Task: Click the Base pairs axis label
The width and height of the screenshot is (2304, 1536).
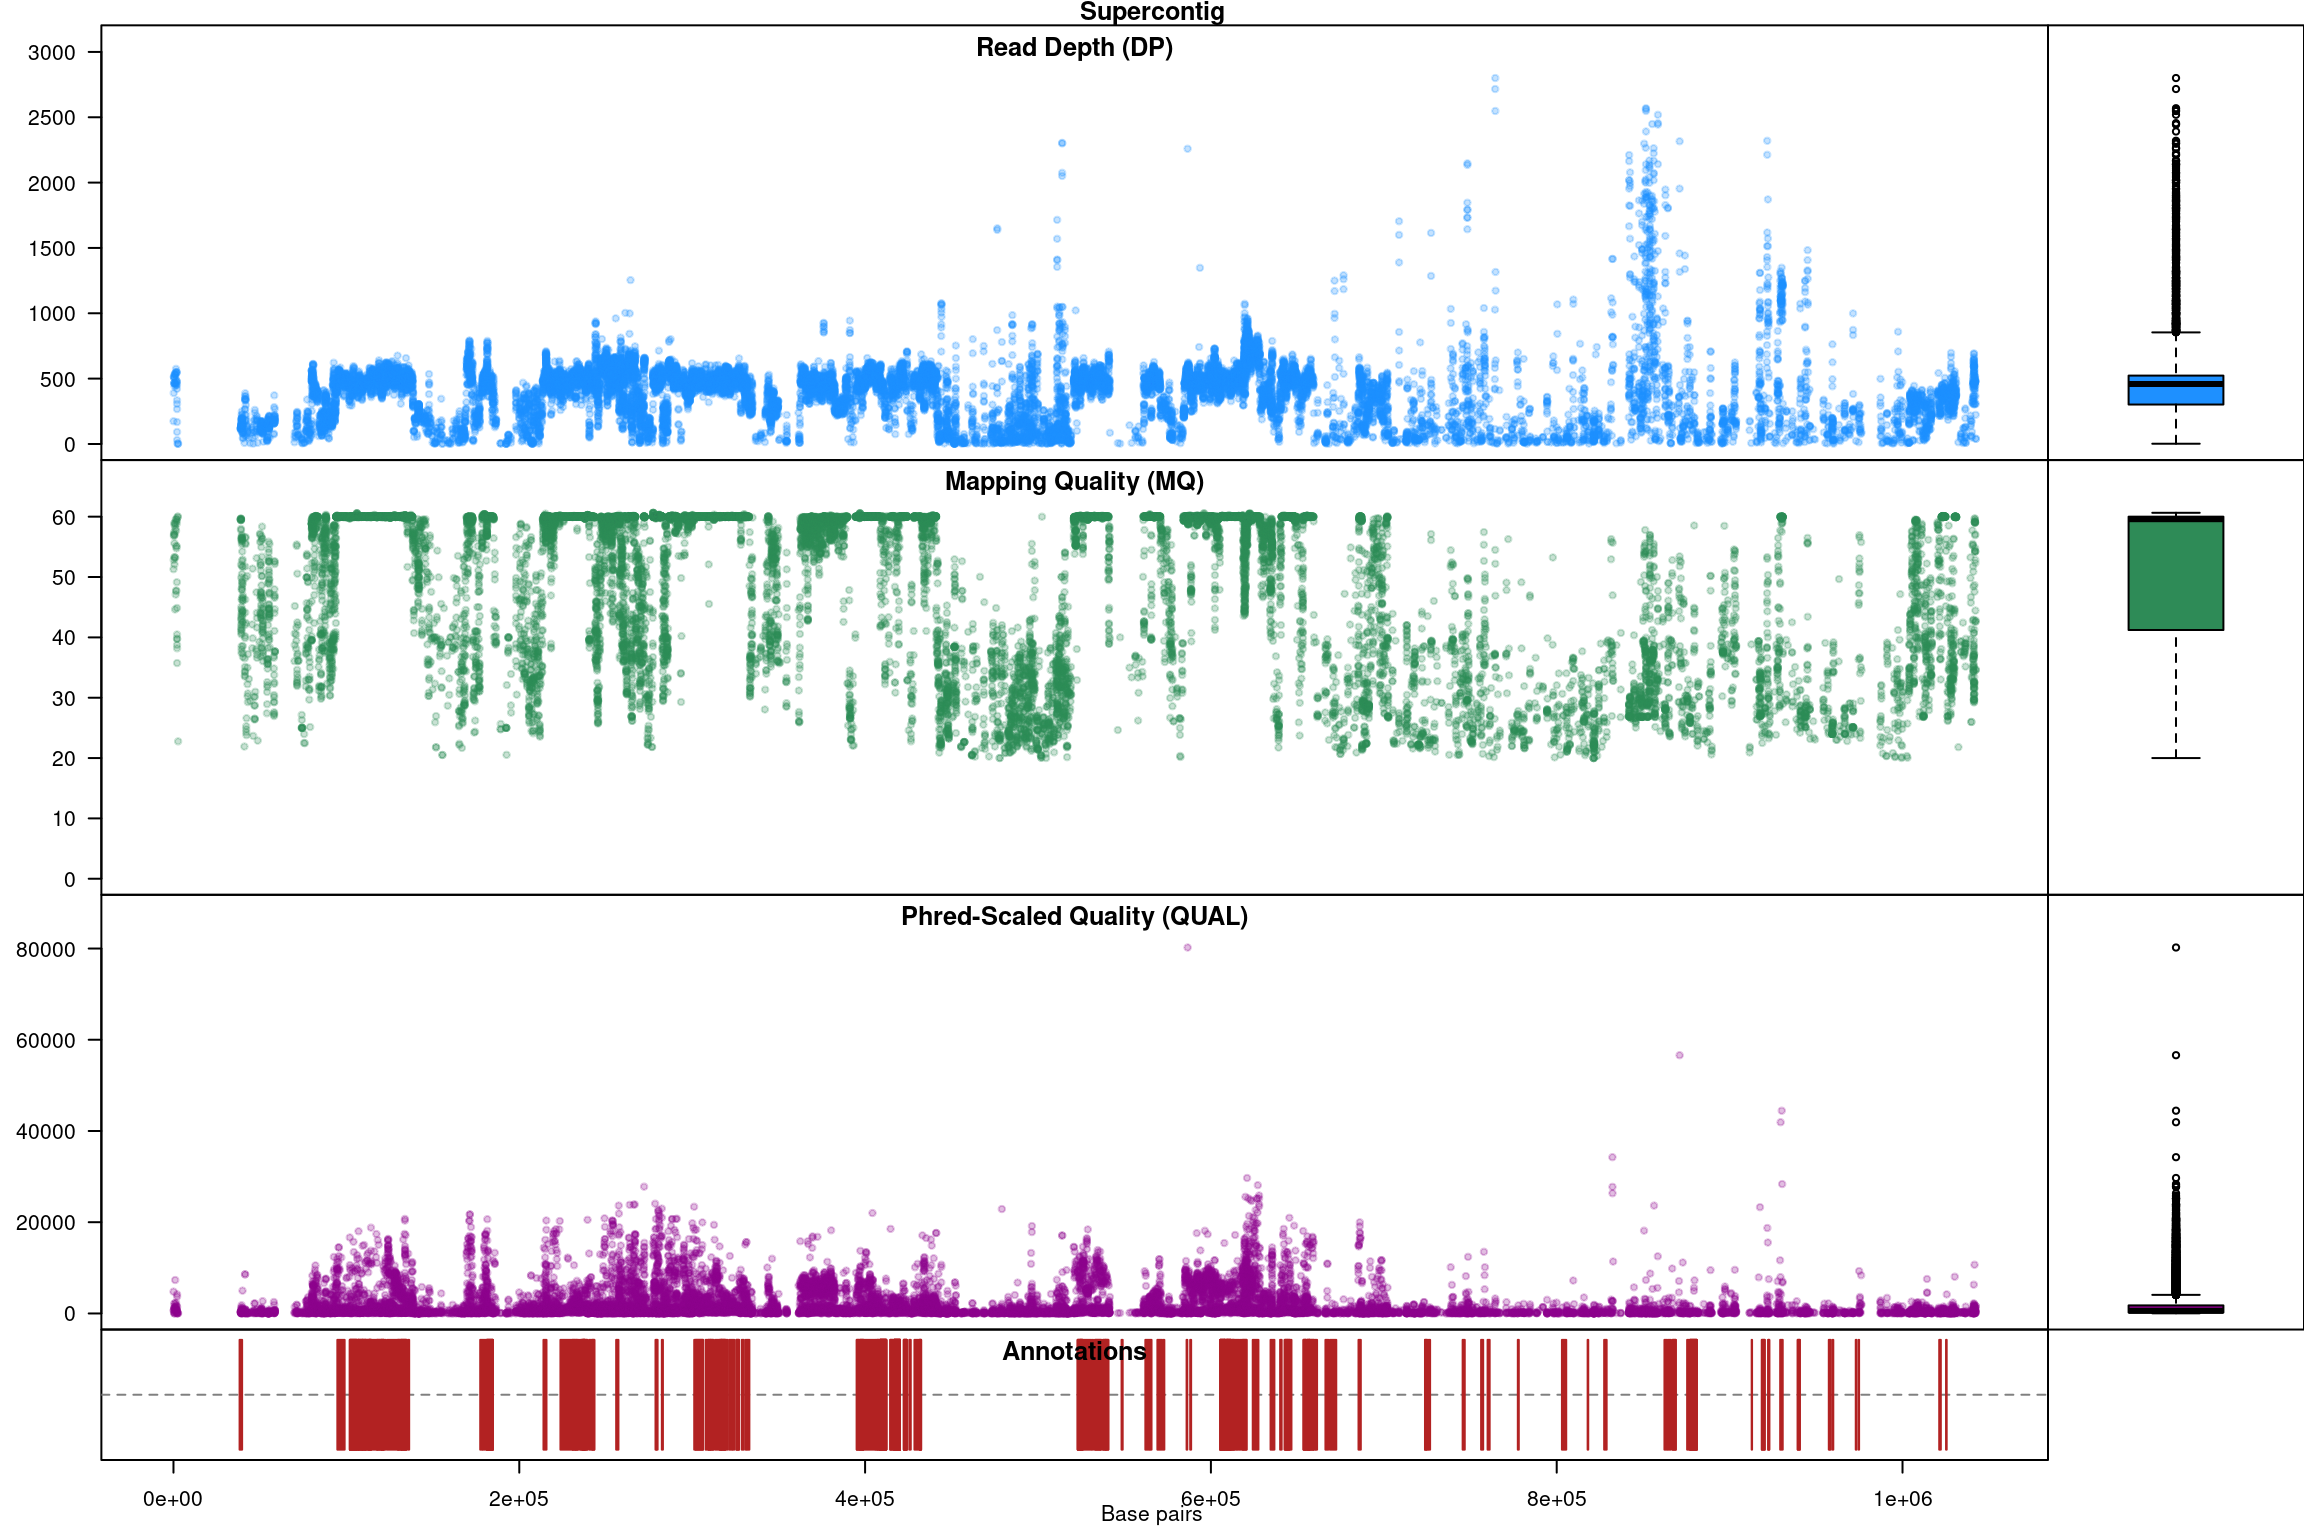Action: click(x=1151, y=1514)
